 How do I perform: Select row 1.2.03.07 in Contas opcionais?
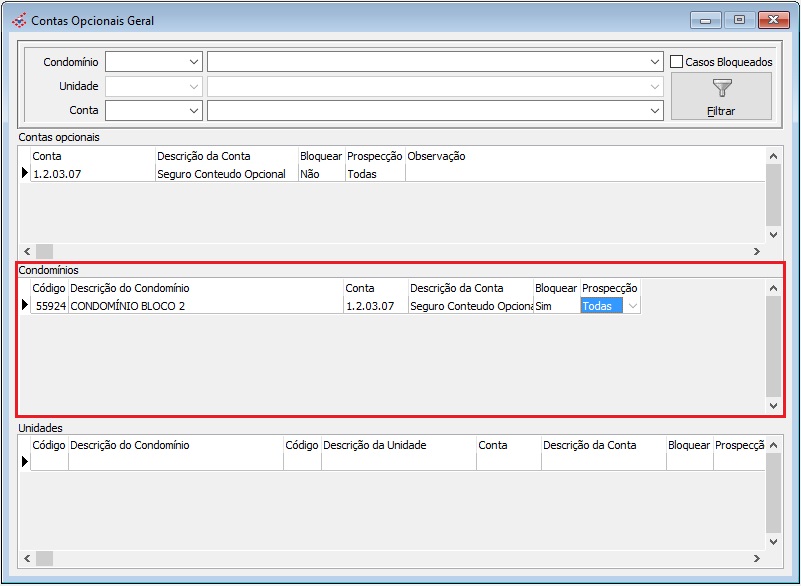coord(90,174)
